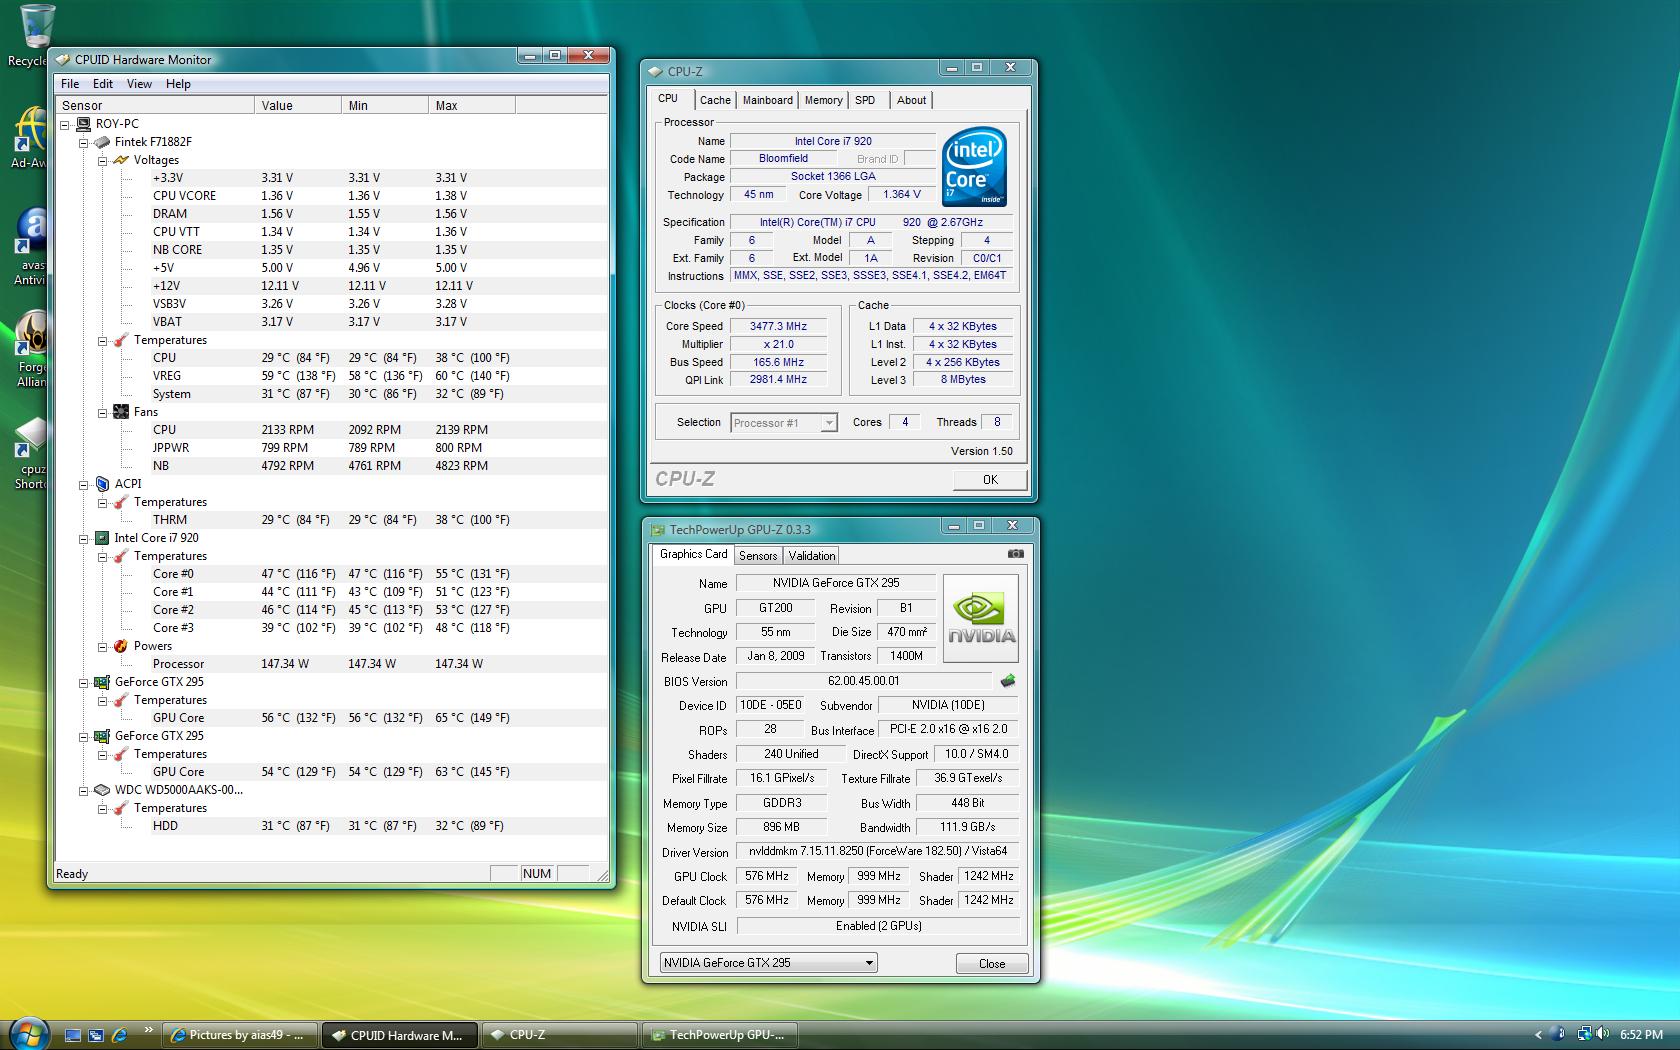The width and height of the screenshot is (1680, 1050).
Task: Collapse the Fans group
Action: click(x=102, y=412)
